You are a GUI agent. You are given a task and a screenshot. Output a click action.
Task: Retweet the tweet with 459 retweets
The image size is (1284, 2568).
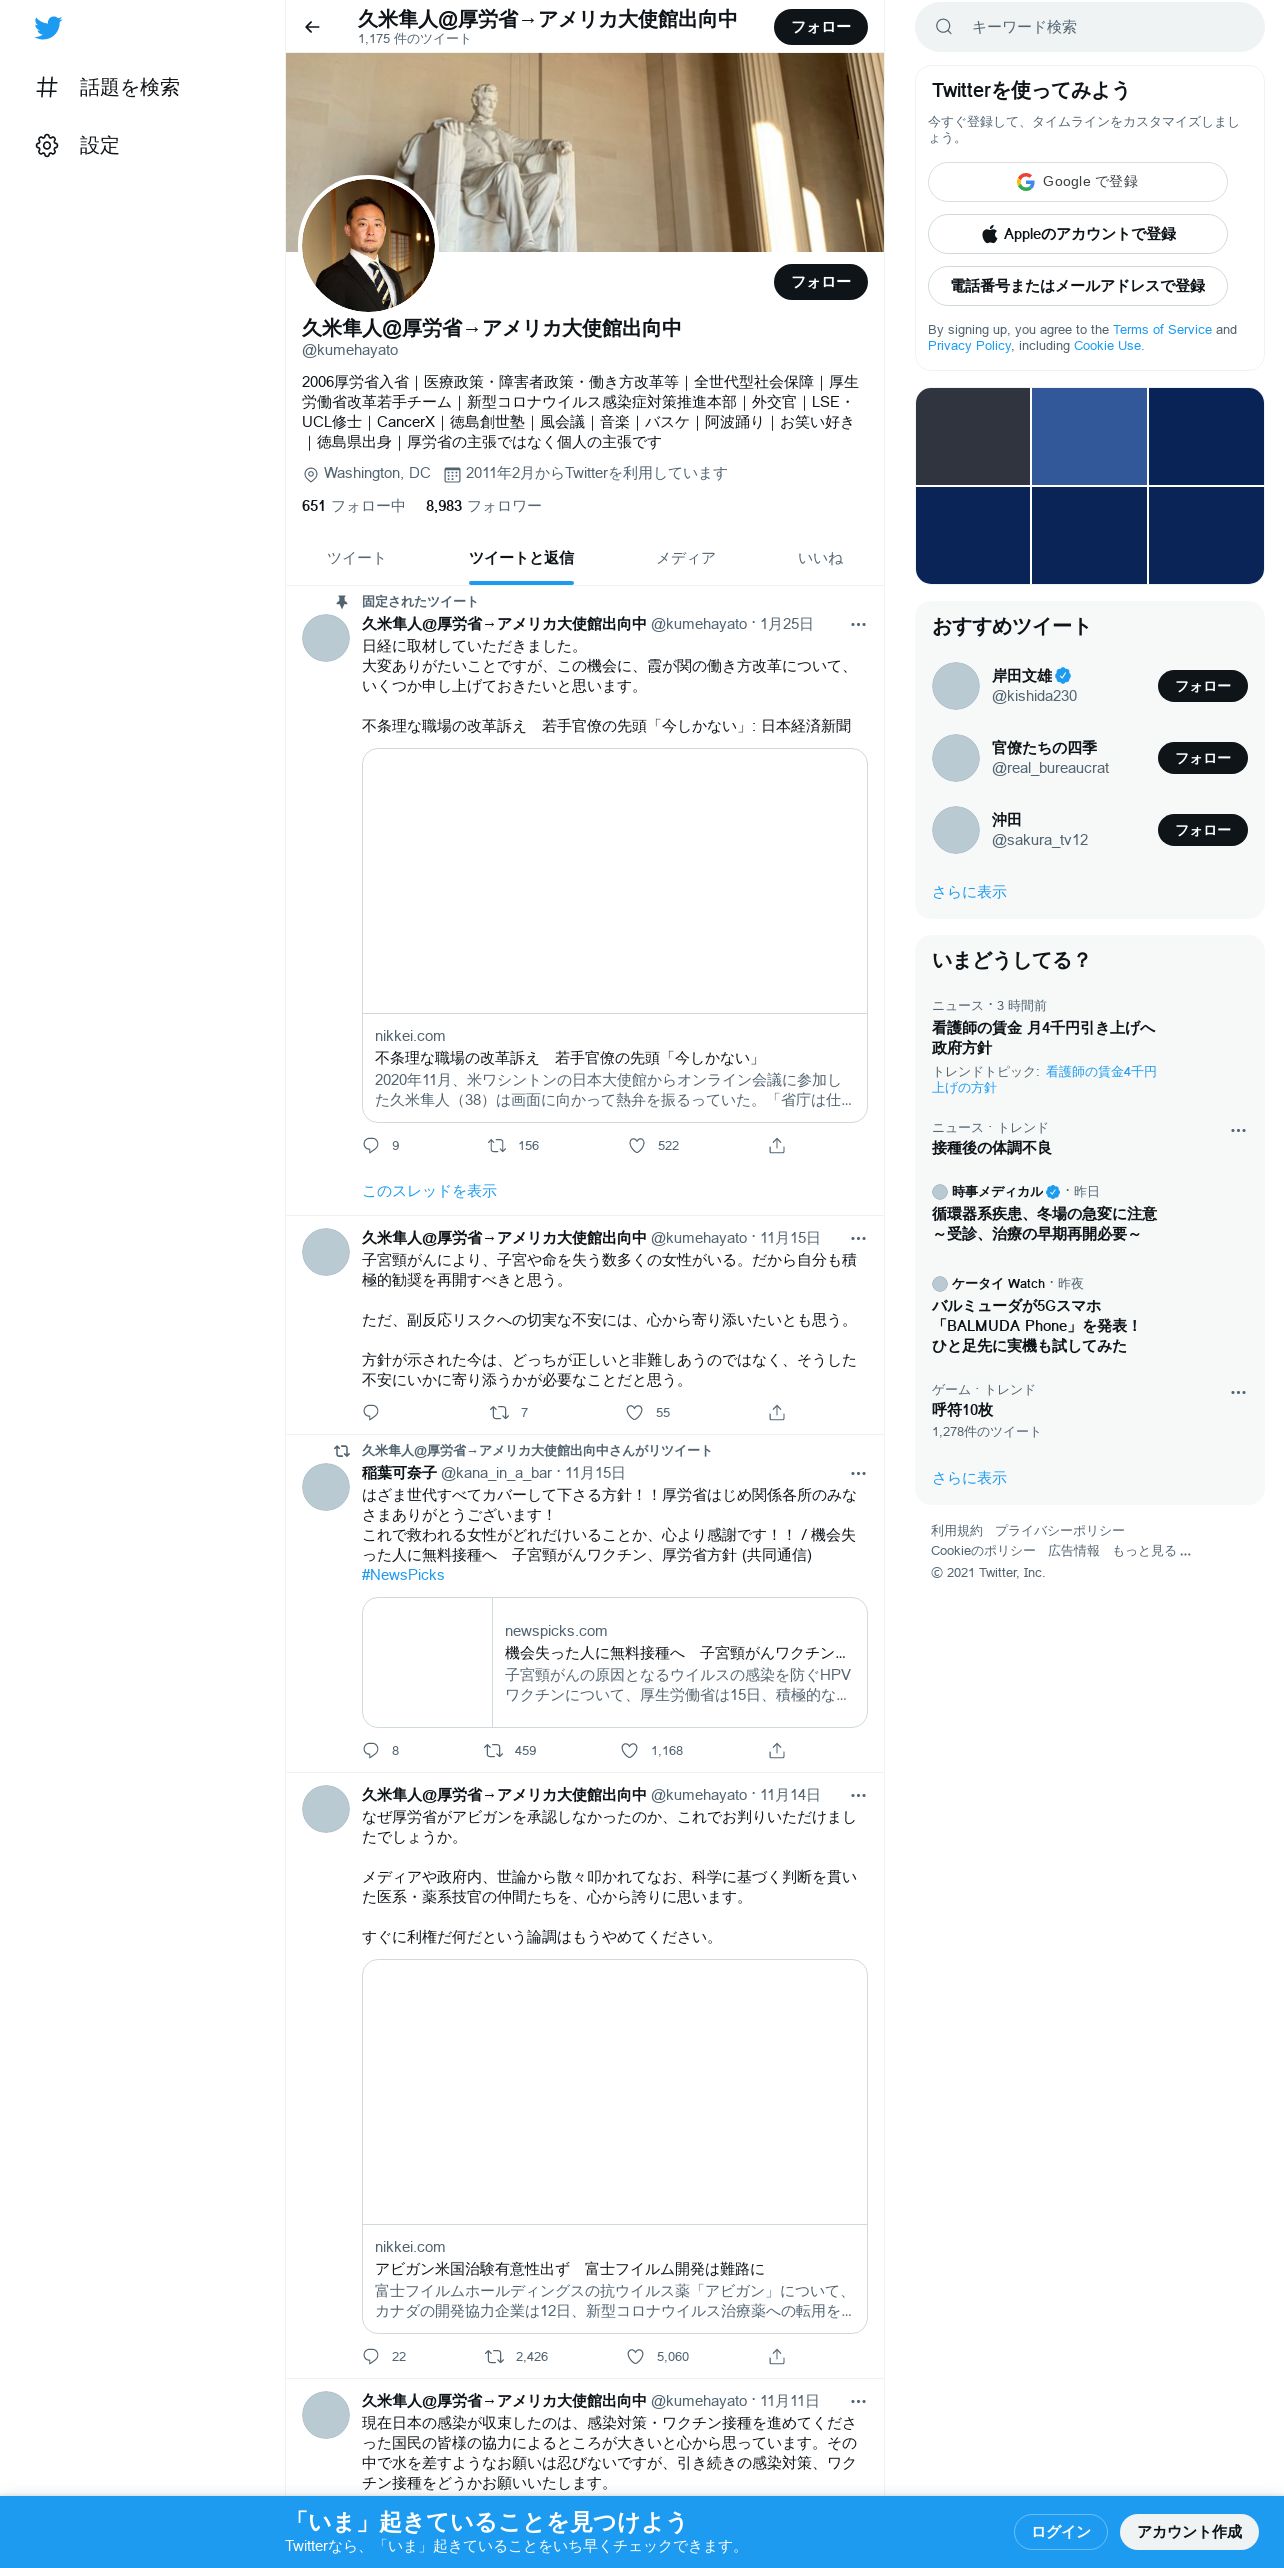tap(493, 1751)
